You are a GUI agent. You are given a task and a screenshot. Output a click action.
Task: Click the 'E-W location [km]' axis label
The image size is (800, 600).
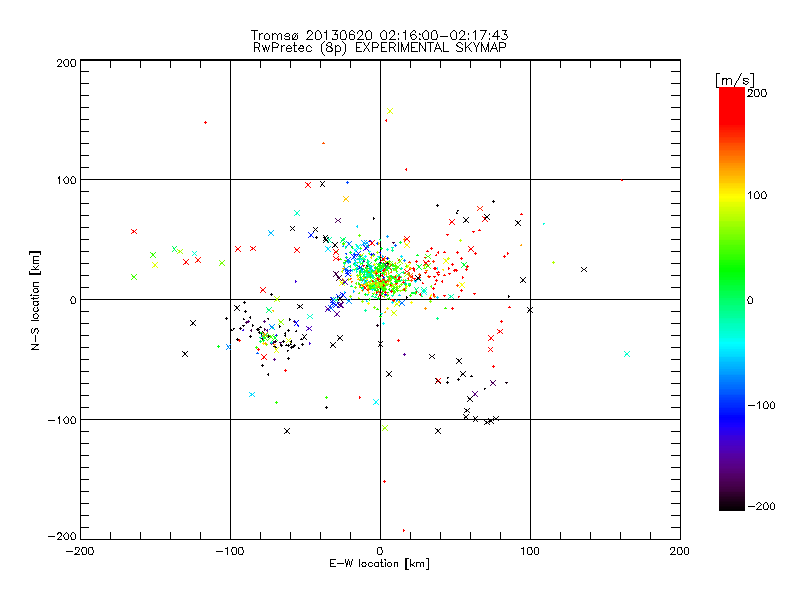coord(379,564)
